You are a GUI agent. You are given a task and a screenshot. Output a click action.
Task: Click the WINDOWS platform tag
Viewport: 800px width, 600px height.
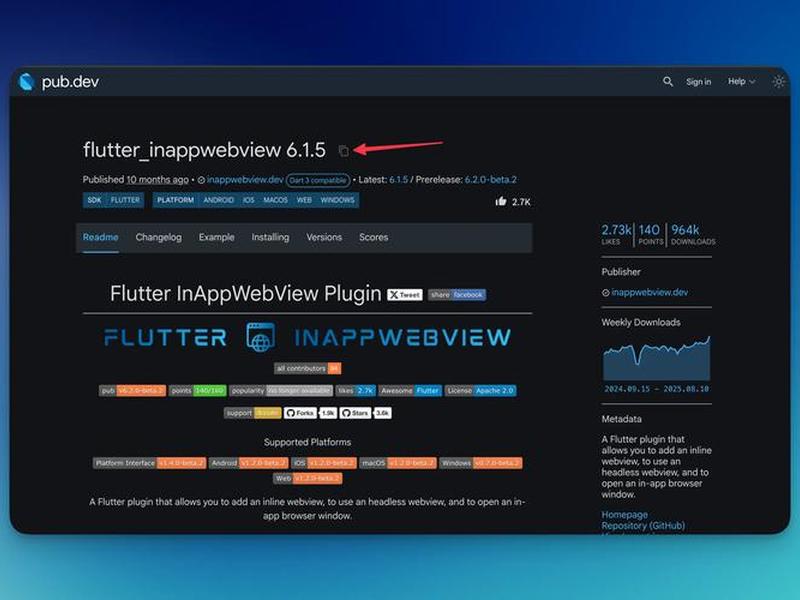click(x=337, y=200)
